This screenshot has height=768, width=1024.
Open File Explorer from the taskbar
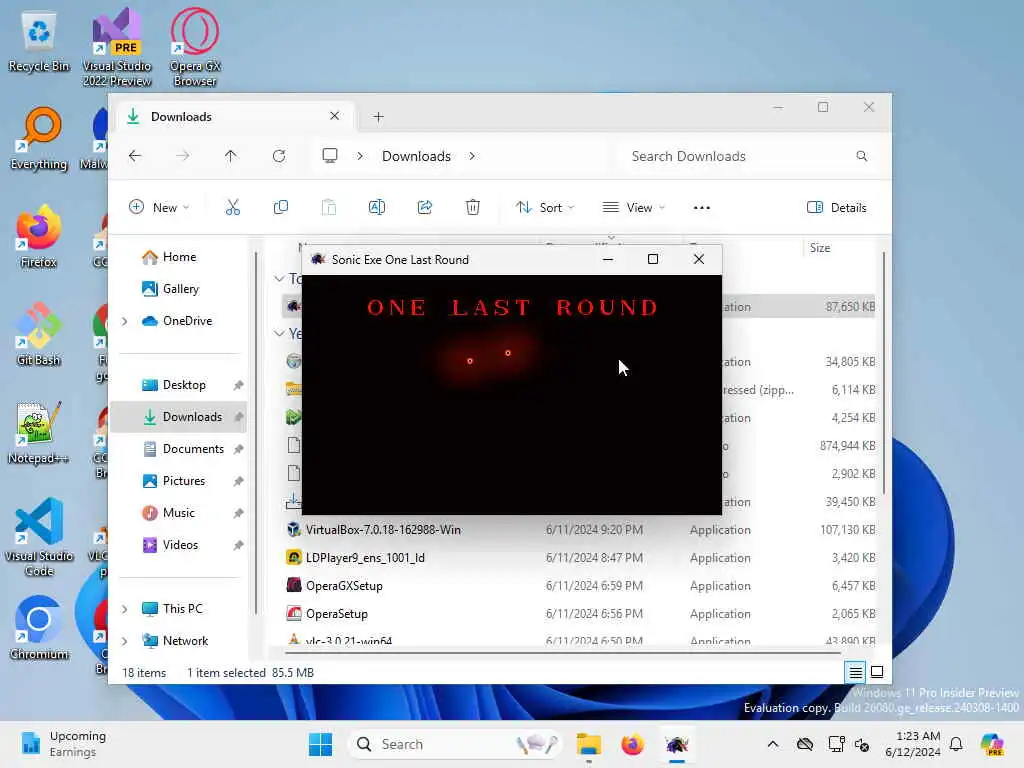(588, 744)
